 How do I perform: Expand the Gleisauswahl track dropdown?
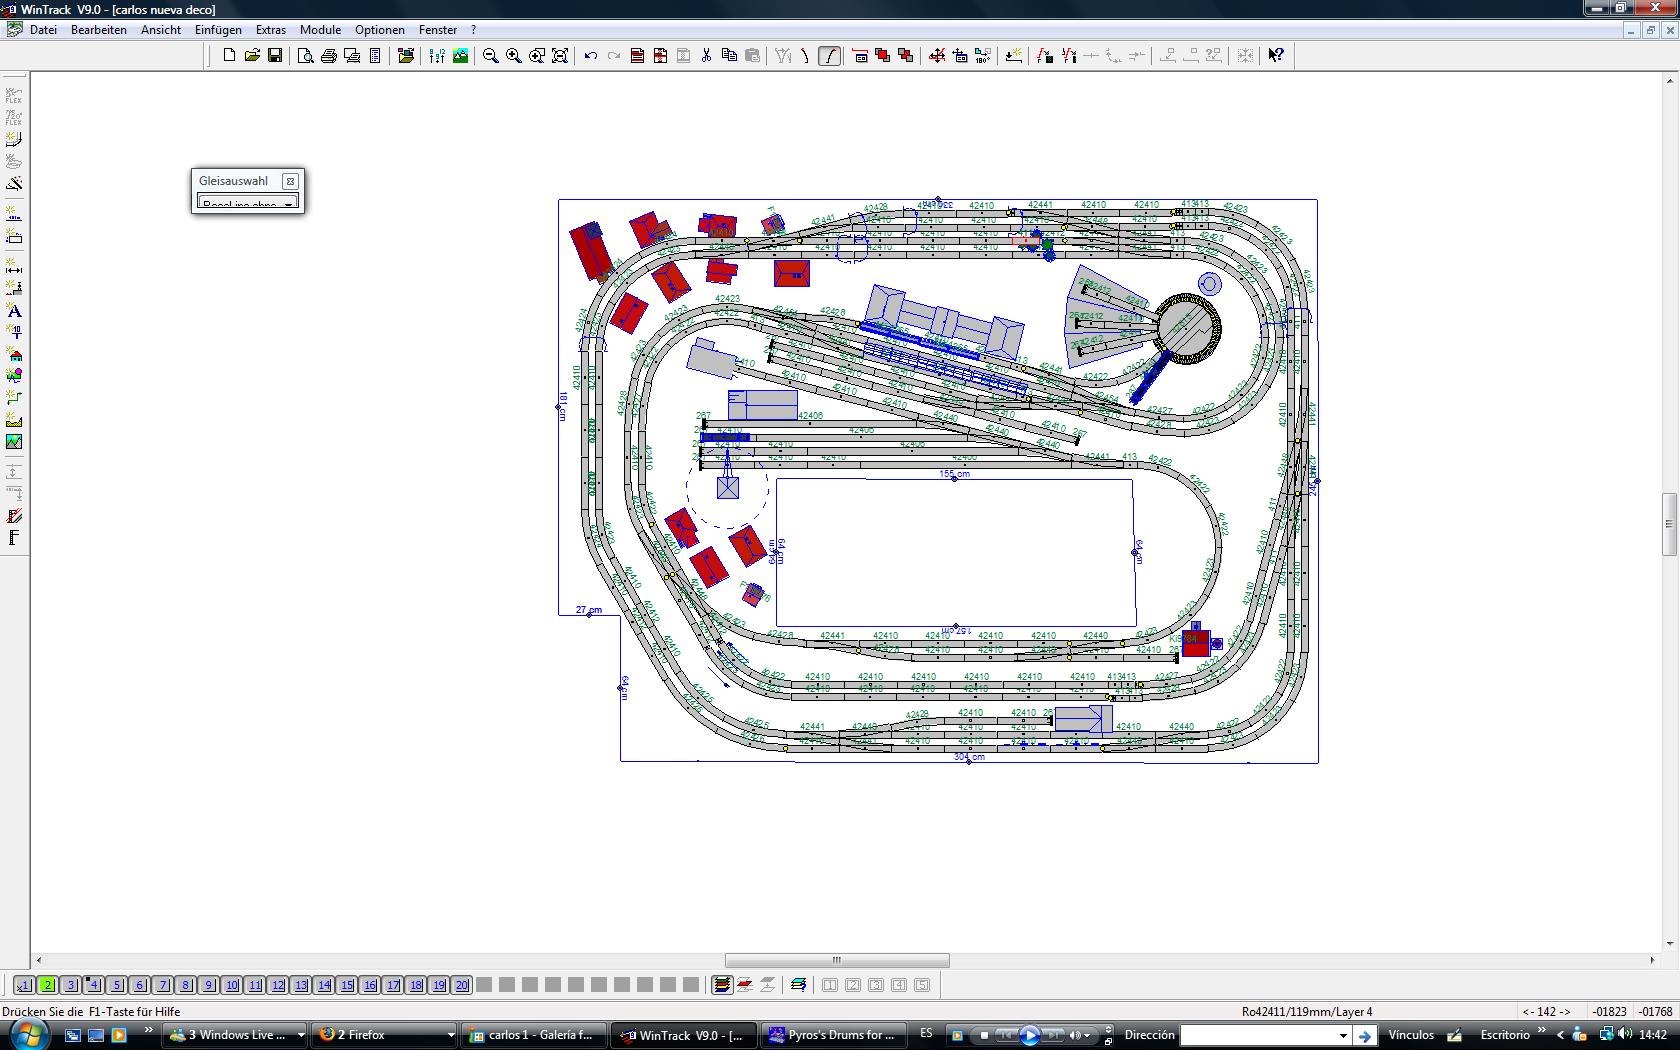(x=289, y=203)
